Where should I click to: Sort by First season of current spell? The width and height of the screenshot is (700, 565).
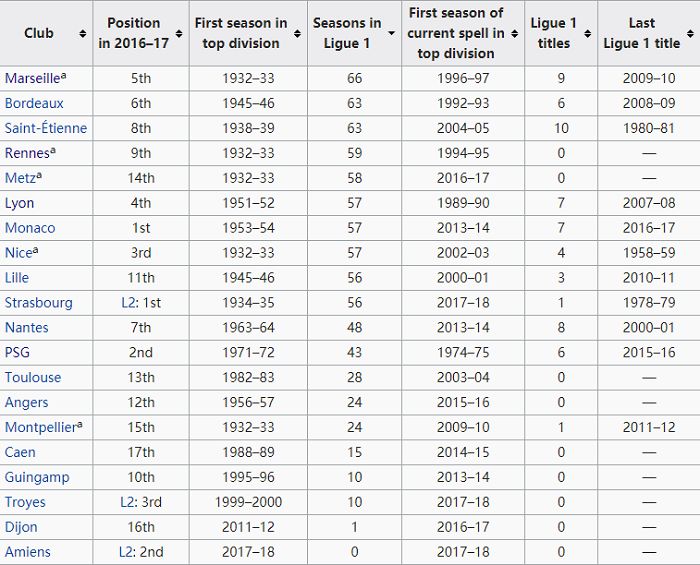515,33
